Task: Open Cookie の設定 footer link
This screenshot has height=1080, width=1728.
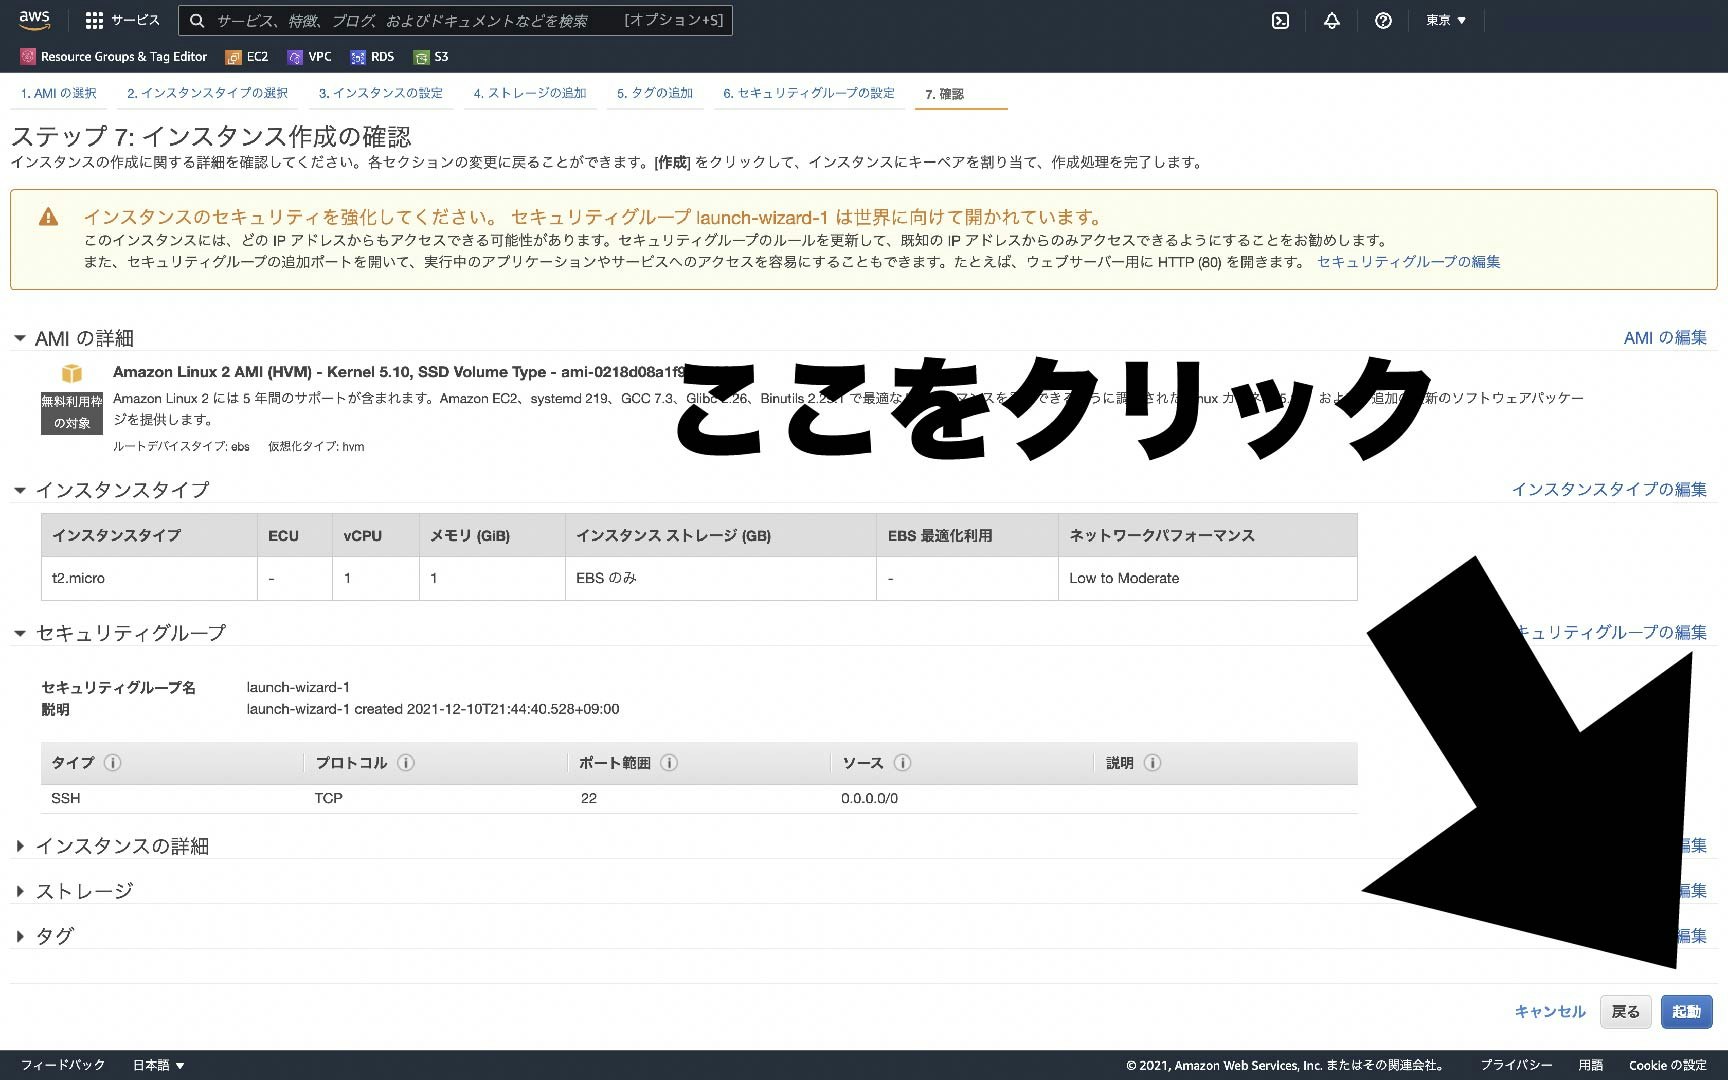Action: (1668, 1065)
